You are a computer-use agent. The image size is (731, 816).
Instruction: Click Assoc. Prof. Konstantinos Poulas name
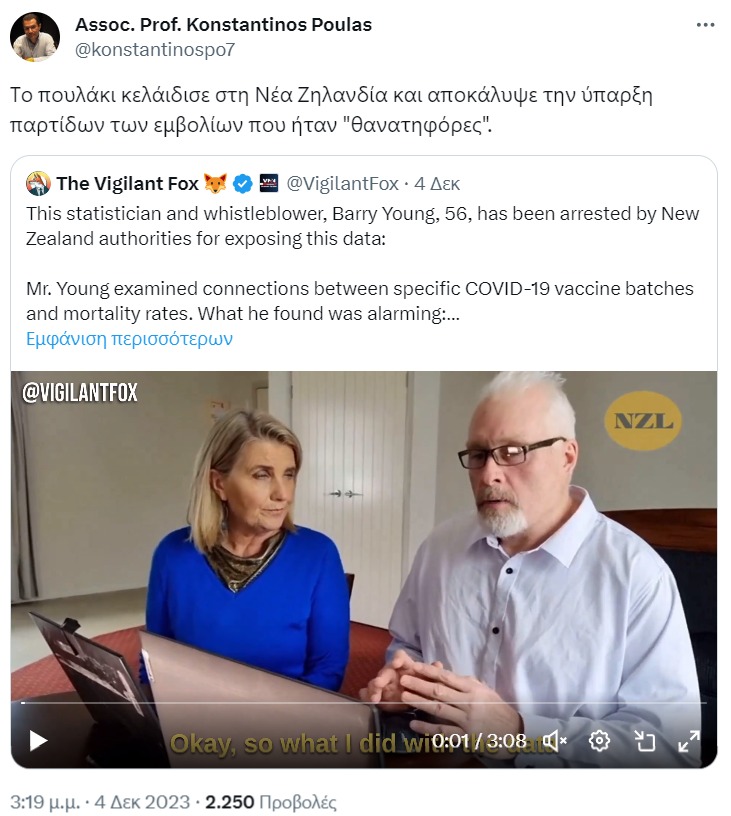(224, 24)
